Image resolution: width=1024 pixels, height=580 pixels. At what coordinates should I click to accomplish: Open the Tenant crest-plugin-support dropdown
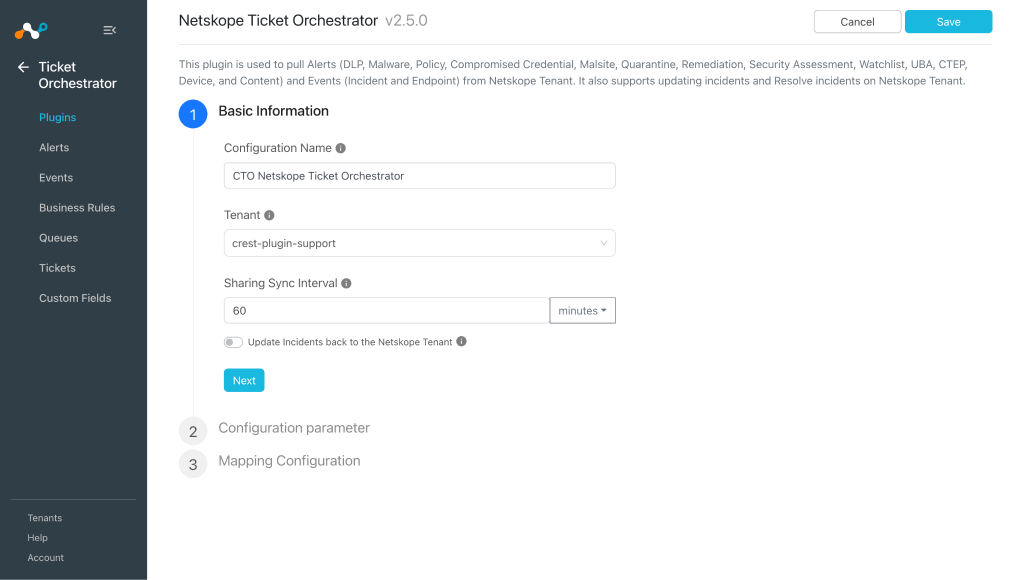pyautogui.click(x=419, y=243)
